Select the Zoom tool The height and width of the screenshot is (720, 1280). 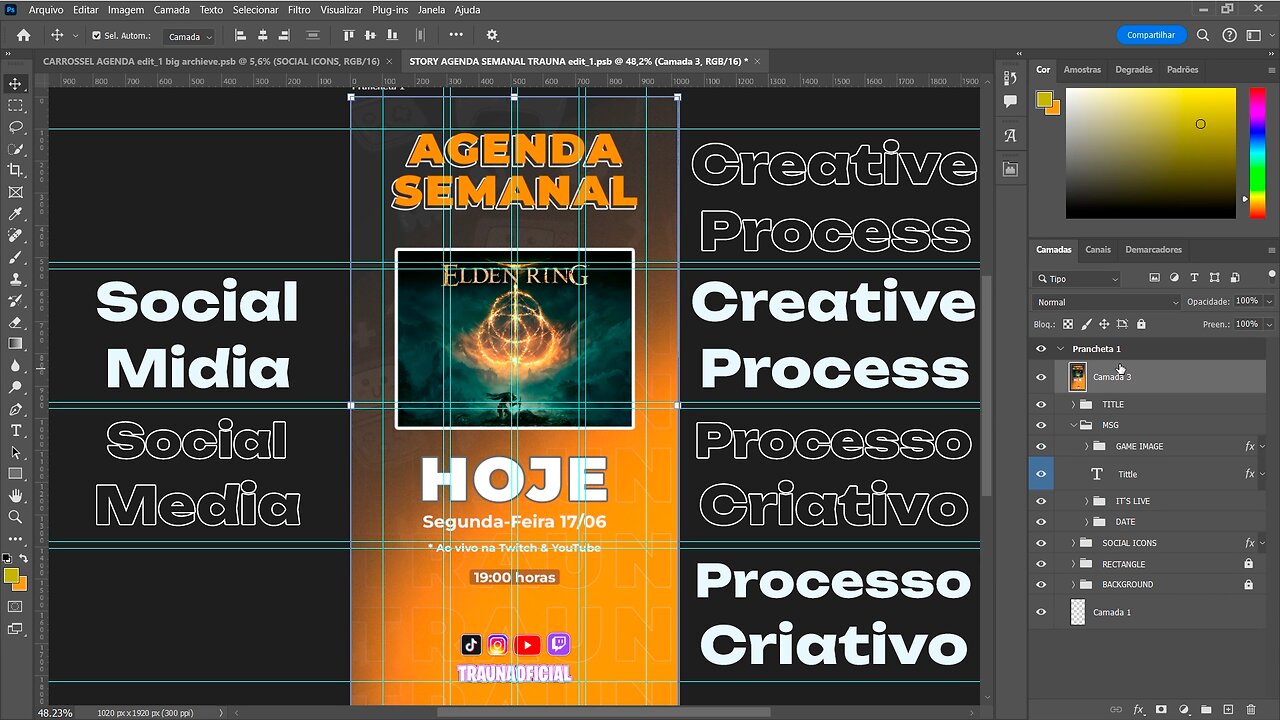pyautogui.click(x=15, y=517)
